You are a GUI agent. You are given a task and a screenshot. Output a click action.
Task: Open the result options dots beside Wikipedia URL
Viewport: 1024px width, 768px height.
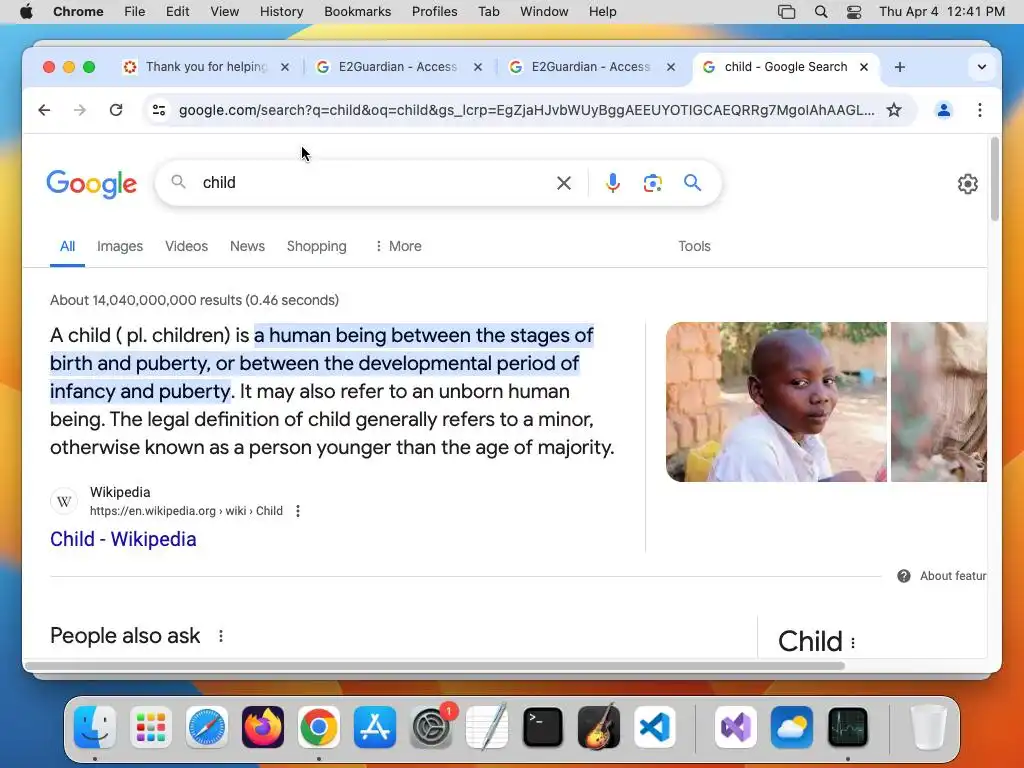tap(298, 511)
